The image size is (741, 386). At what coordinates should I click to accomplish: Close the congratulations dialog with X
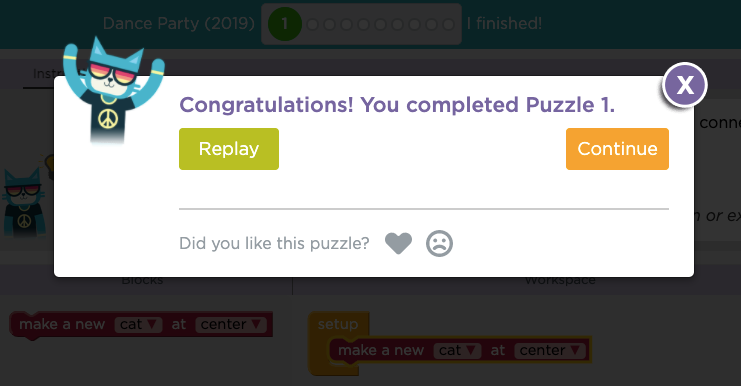pyautogui.click(x=685, y=85)
